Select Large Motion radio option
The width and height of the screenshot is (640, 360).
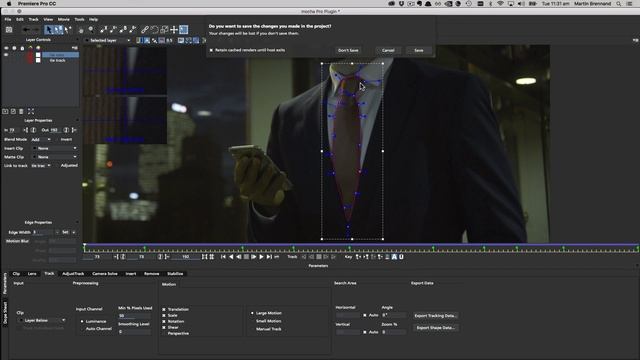pos(252,313)
